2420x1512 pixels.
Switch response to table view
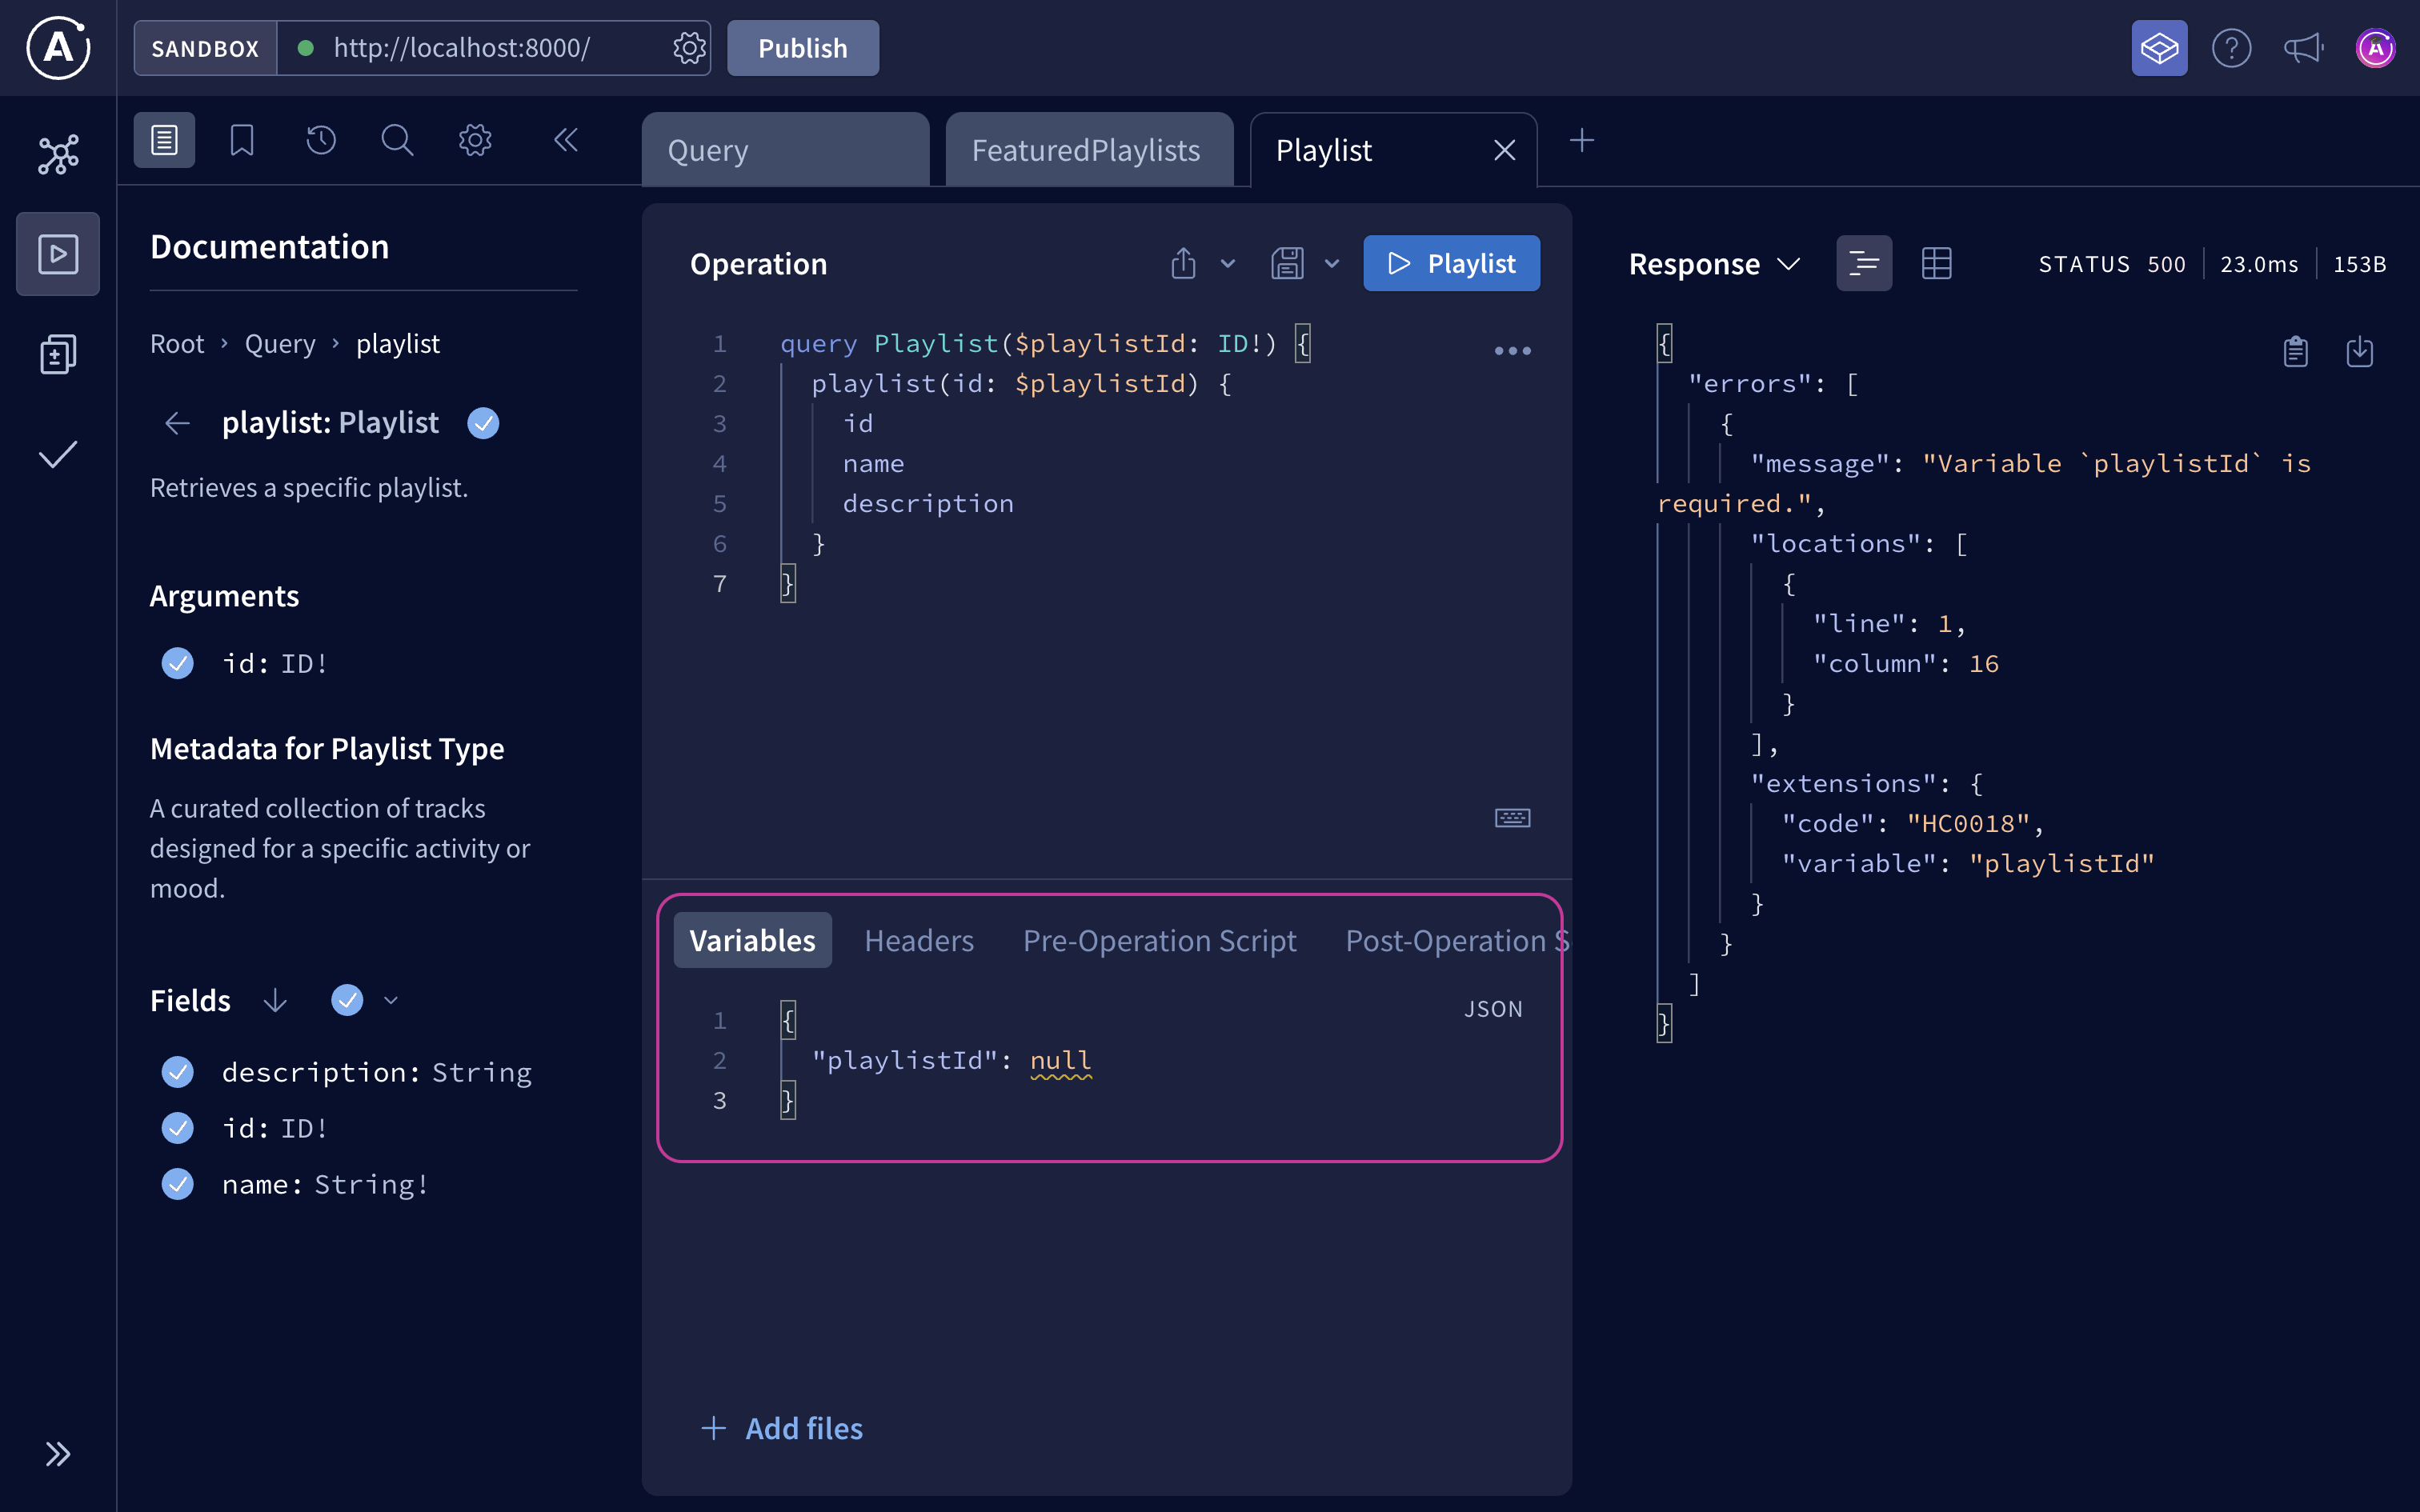tap(1937, 262)
